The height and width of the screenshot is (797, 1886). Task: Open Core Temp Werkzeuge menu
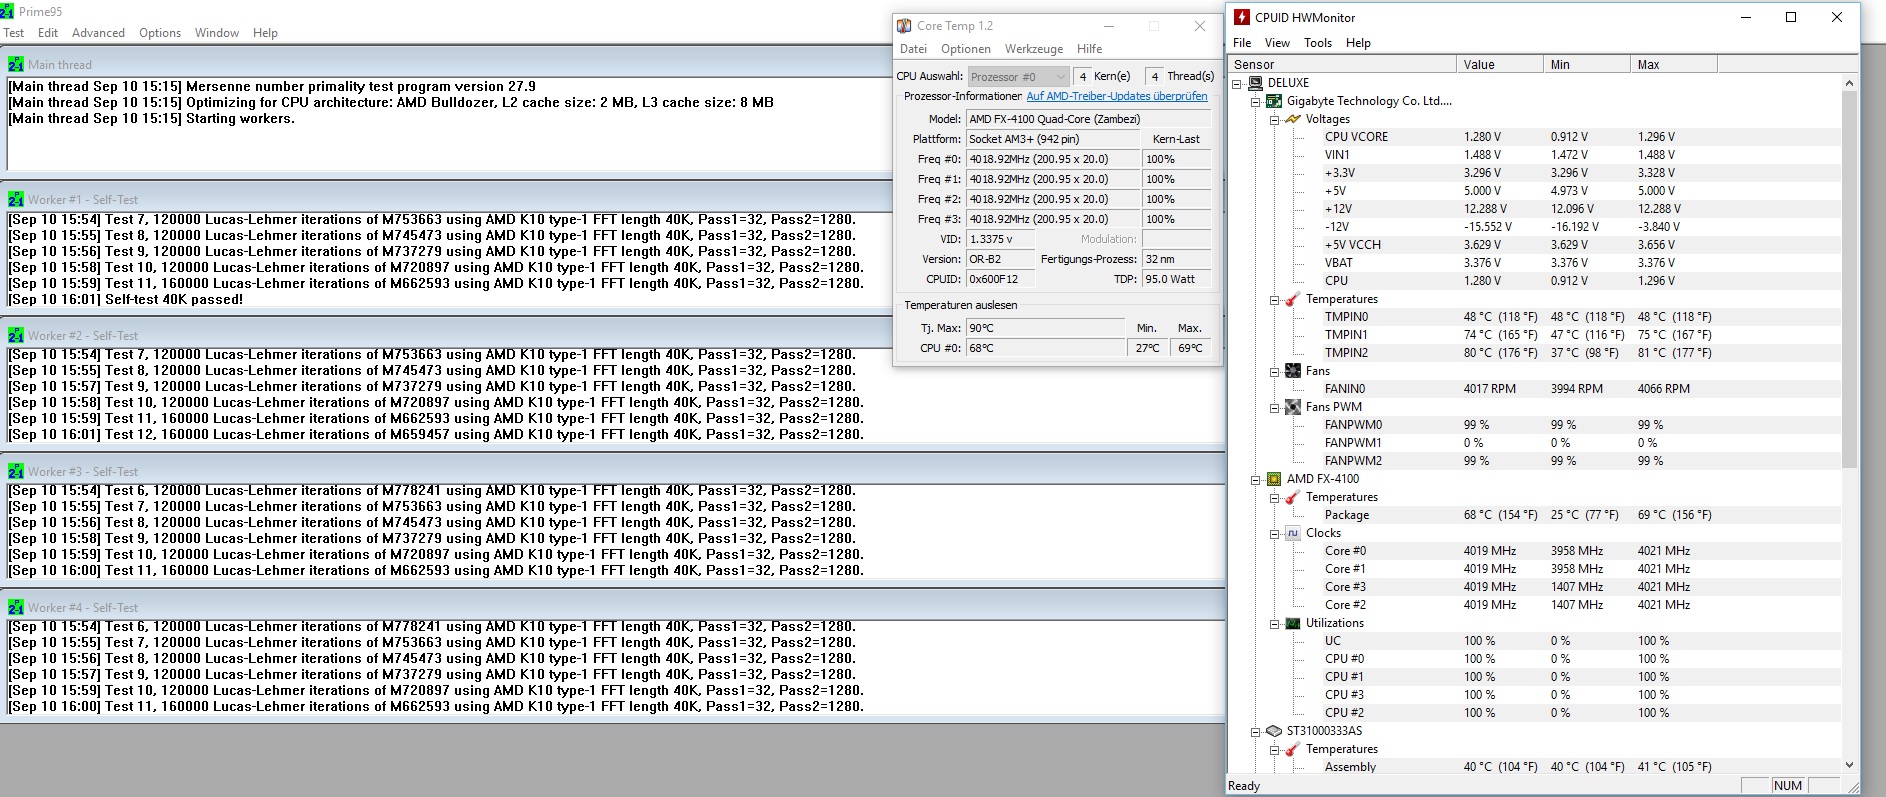tap(1034, 49)
